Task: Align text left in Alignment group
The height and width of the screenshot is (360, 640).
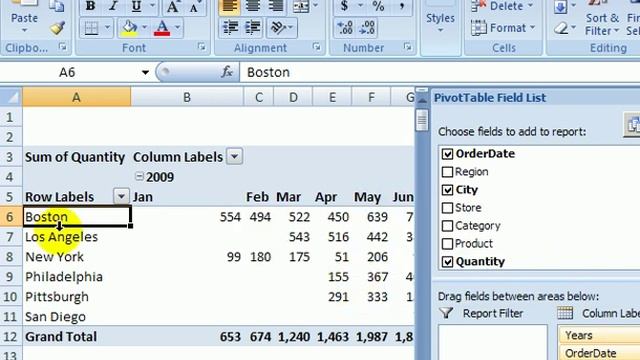Action: pos(229,7)
